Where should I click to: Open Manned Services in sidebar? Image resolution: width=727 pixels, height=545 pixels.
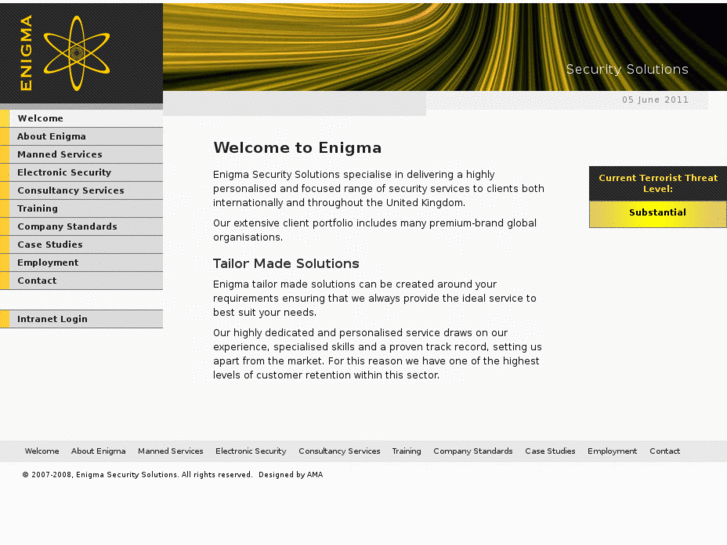[59, 154]
